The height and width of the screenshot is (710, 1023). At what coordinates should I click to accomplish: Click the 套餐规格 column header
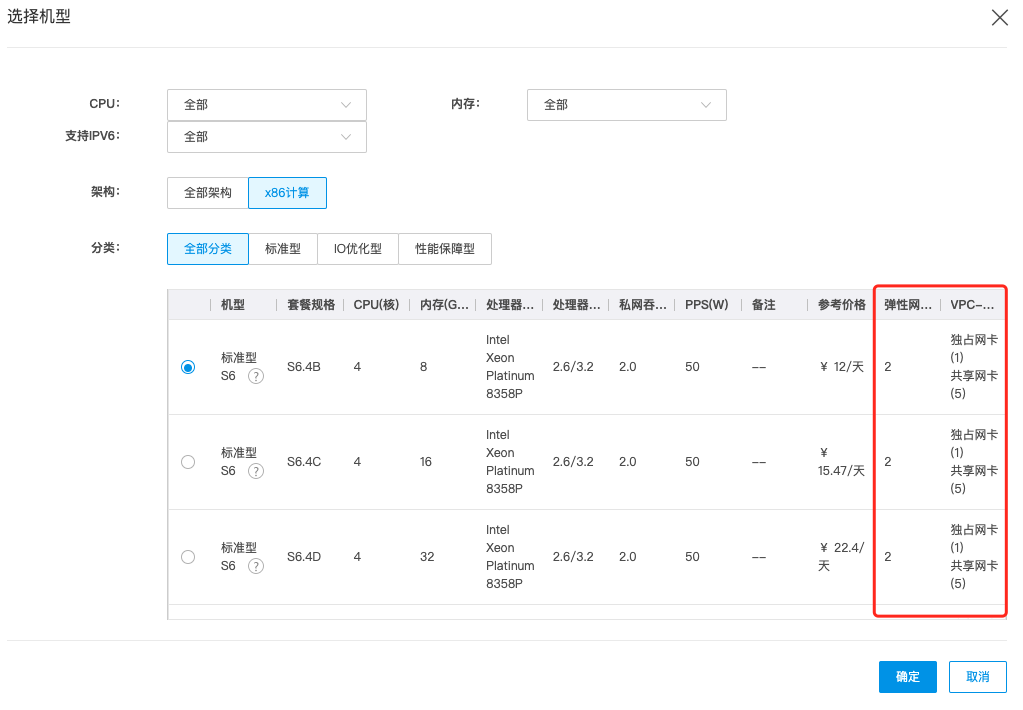coord(310,305)
